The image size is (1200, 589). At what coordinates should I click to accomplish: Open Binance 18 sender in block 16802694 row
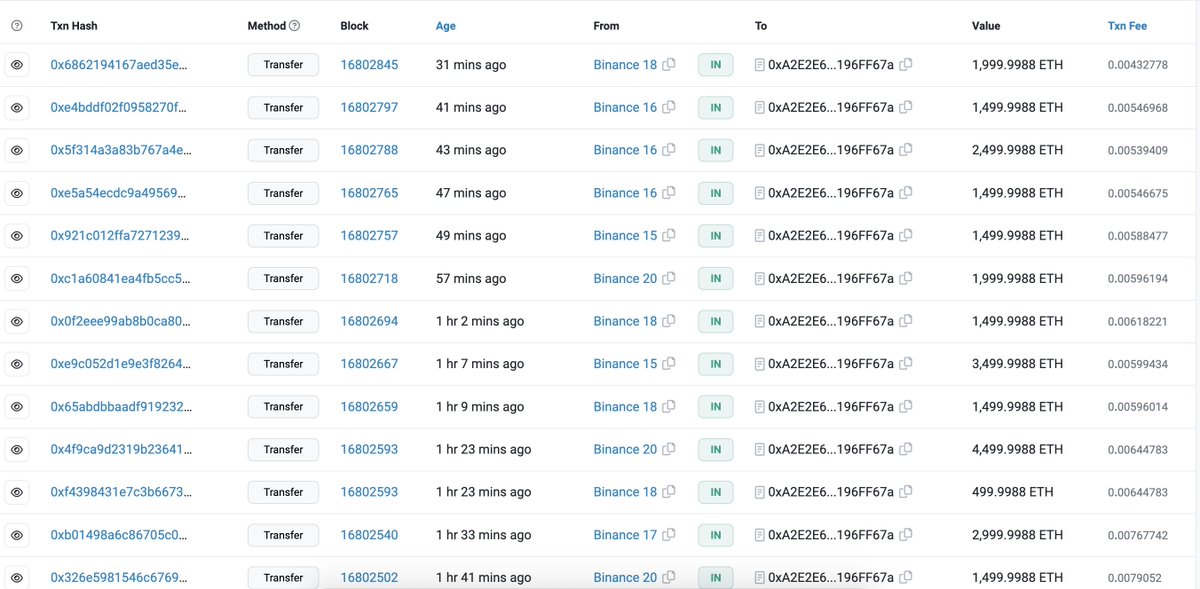tap(625, 321)
